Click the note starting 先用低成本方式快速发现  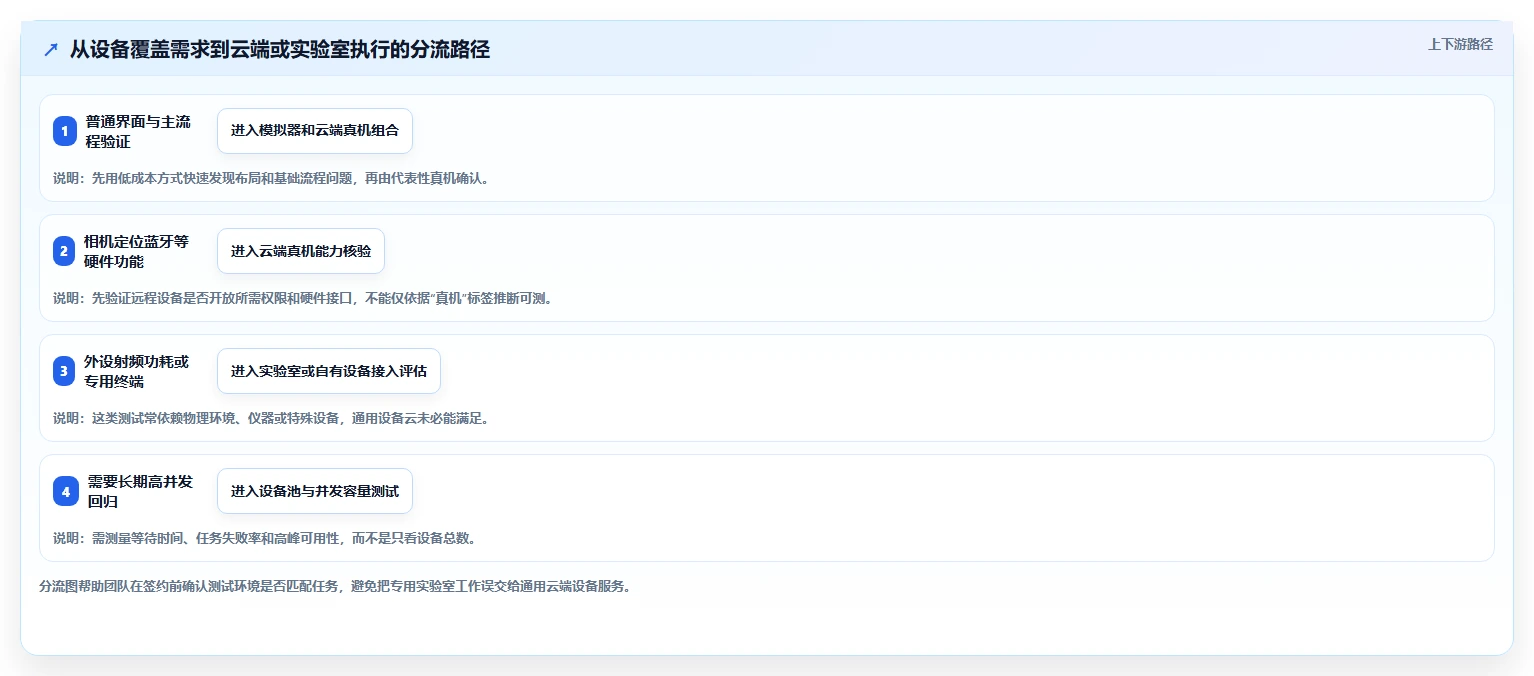271,178
